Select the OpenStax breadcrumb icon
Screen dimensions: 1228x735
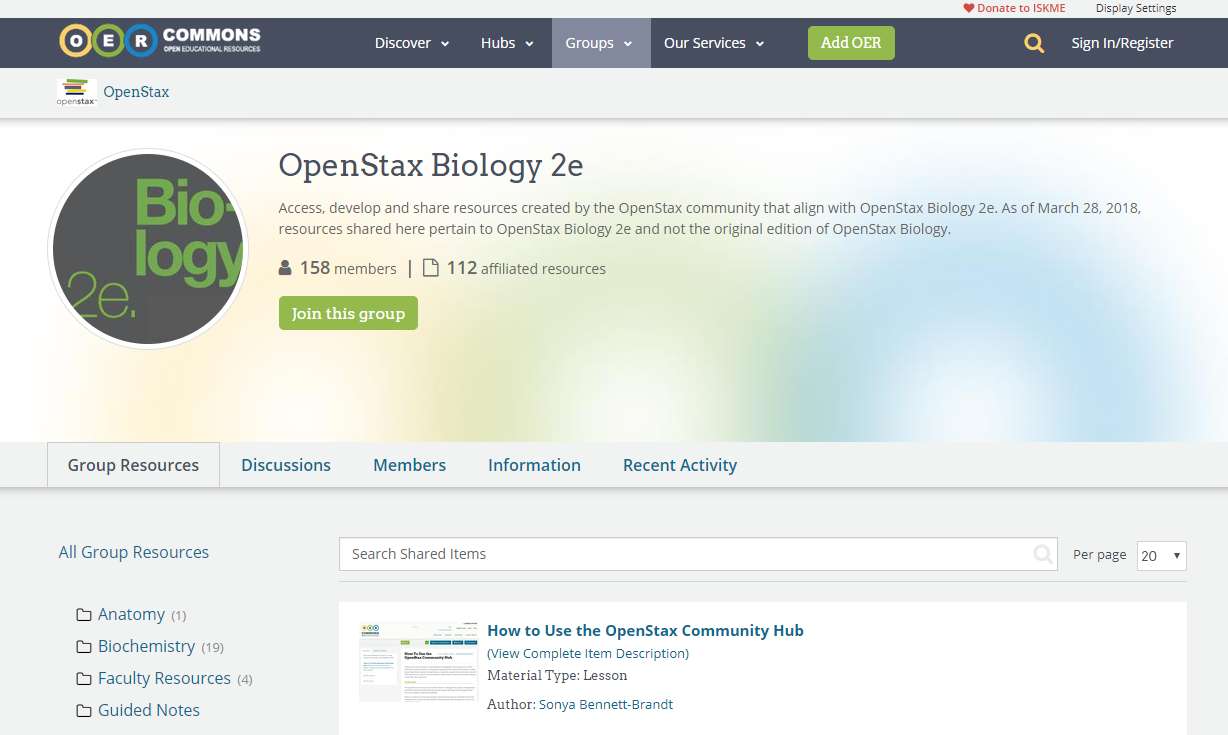point(76,91)
